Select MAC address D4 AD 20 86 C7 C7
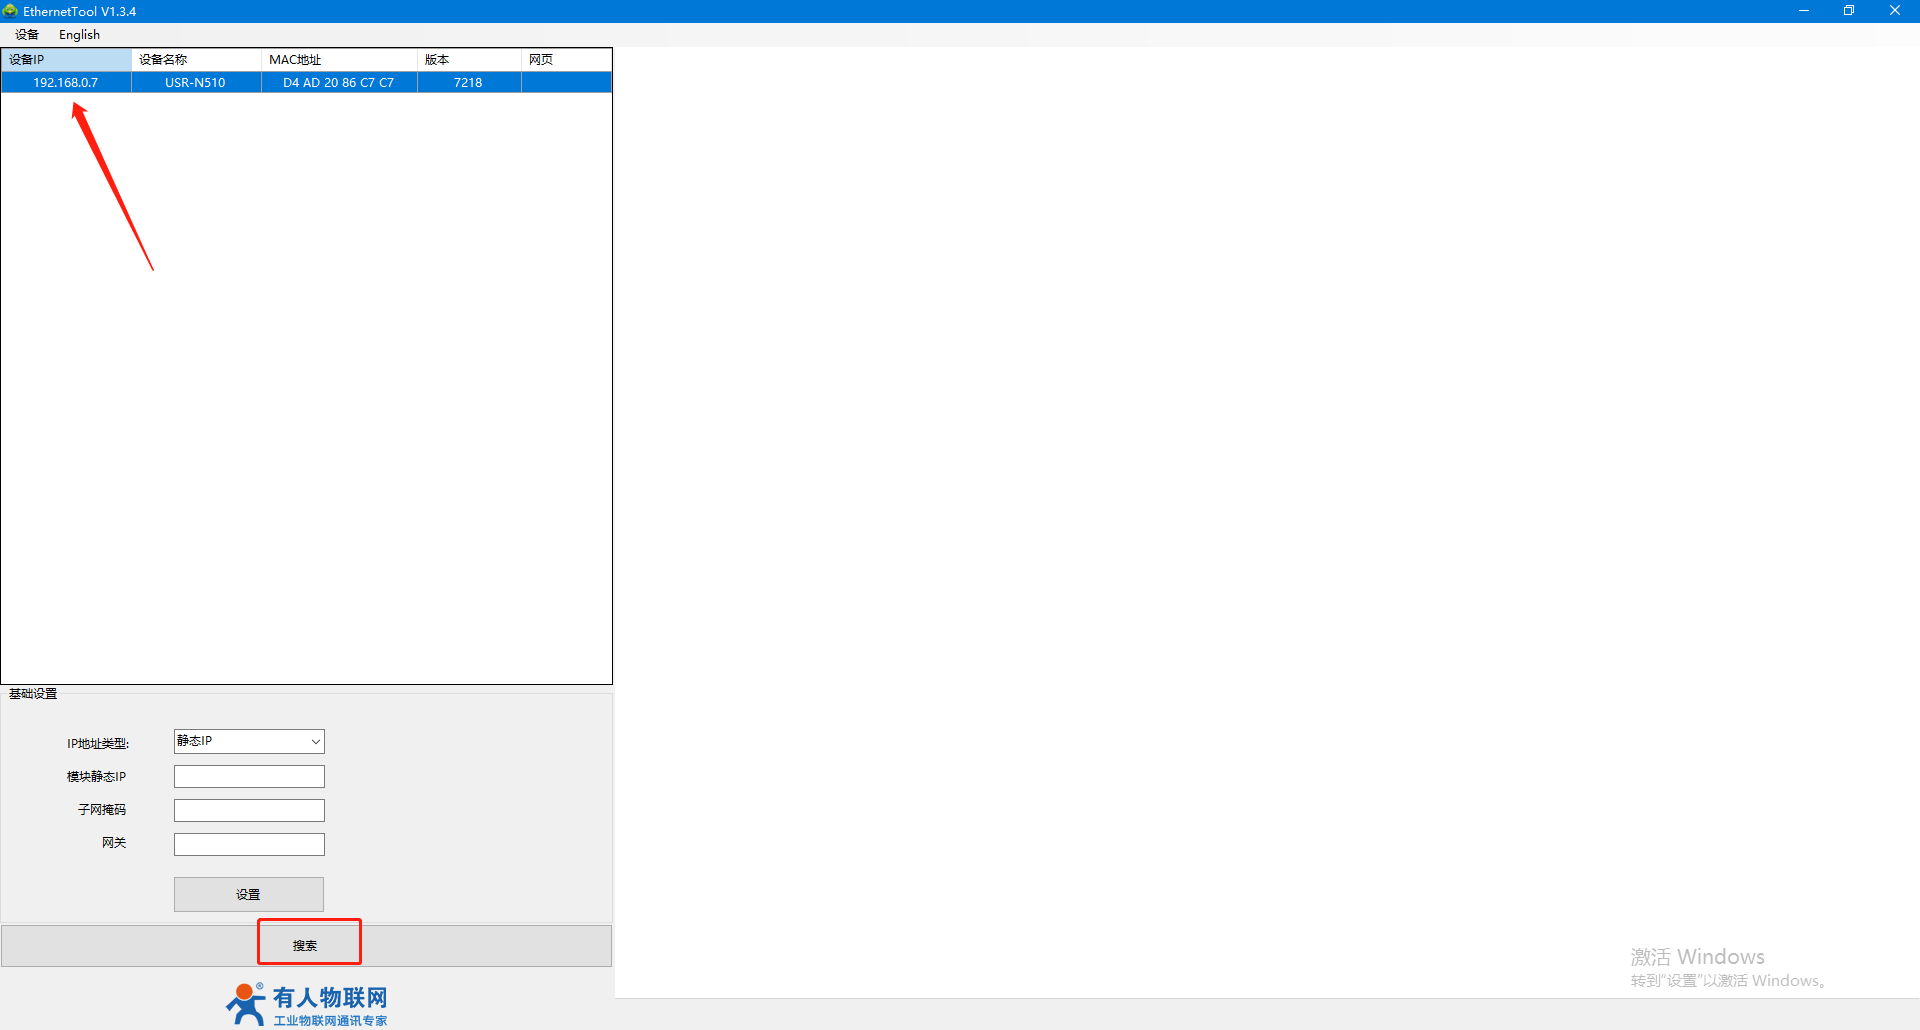 coord(339,83)
